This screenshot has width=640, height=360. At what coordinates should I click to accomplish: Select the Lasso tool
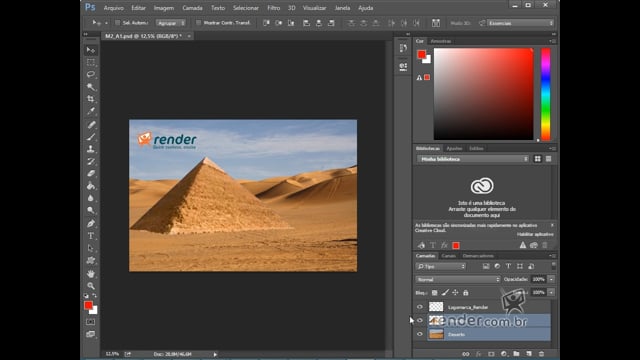(91, 75)
